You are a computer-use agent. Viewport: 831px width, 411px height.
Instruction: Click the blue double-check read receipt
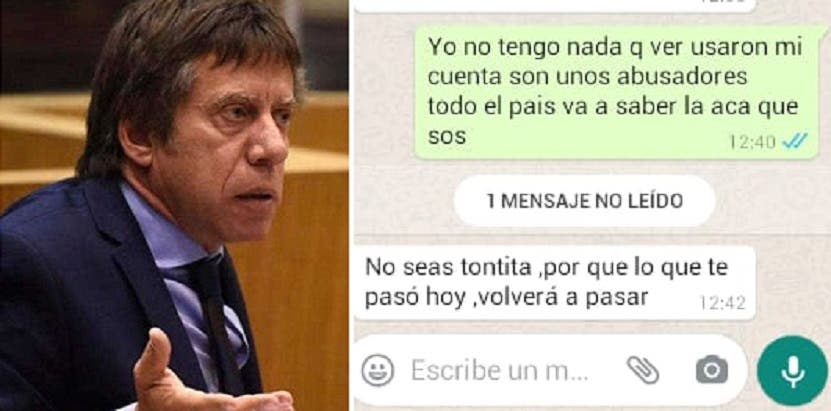click(x=795, y=141)
